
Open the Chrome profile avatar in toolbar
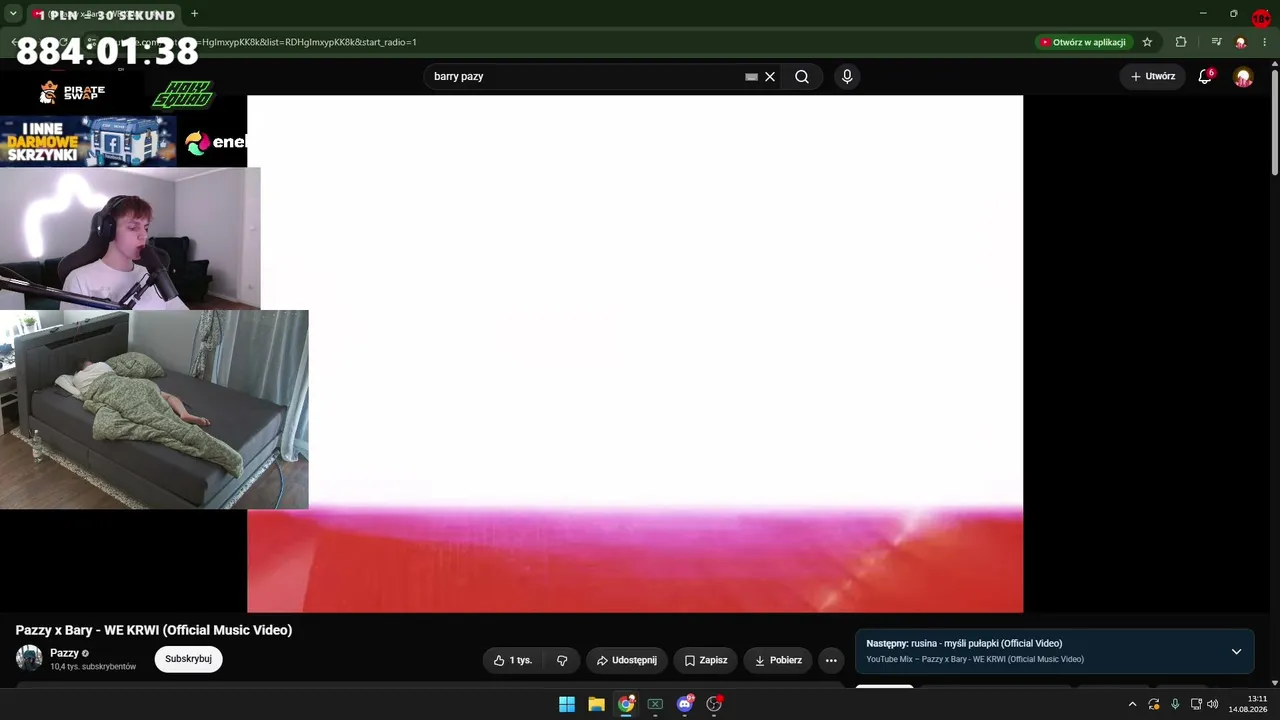point(1241,42)
